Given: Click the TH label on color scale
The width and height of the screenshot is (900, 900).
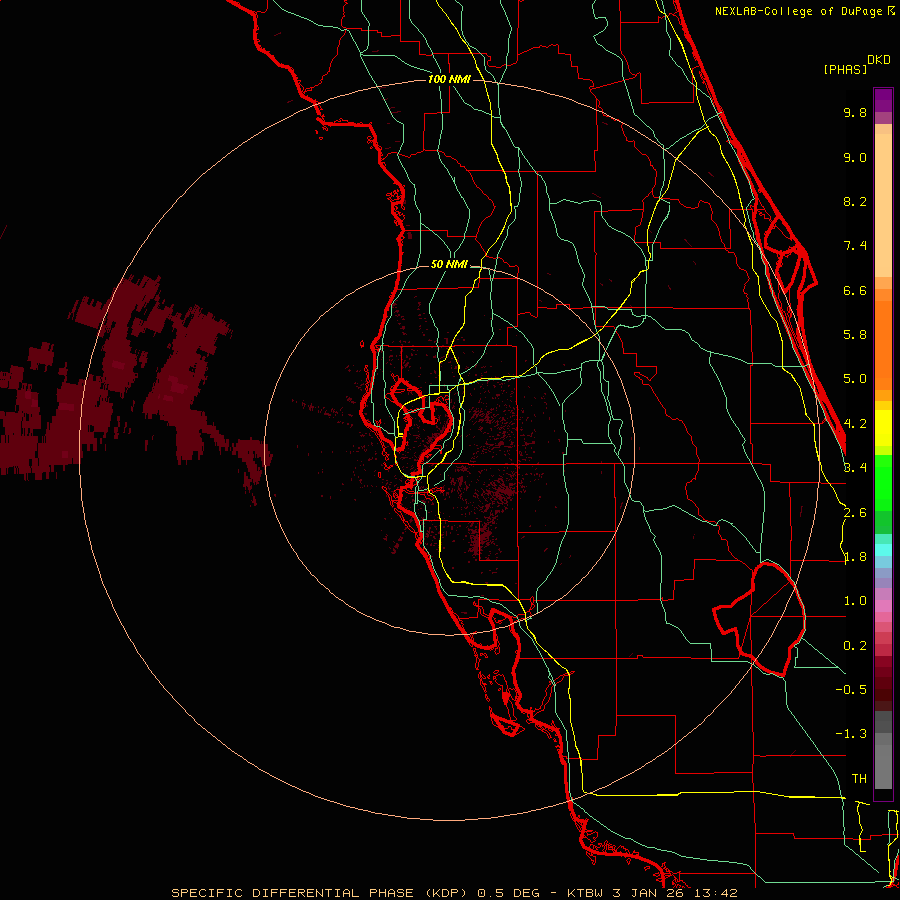Looking at the screenshot, I should [859, 778].
